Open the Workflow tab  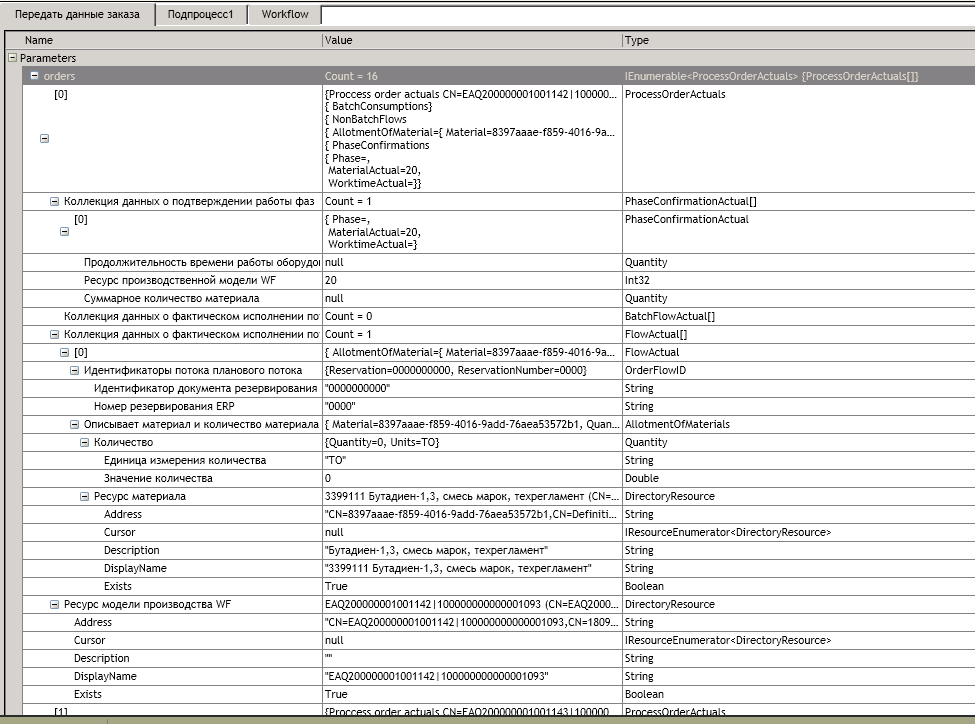[x=285, y=15]
